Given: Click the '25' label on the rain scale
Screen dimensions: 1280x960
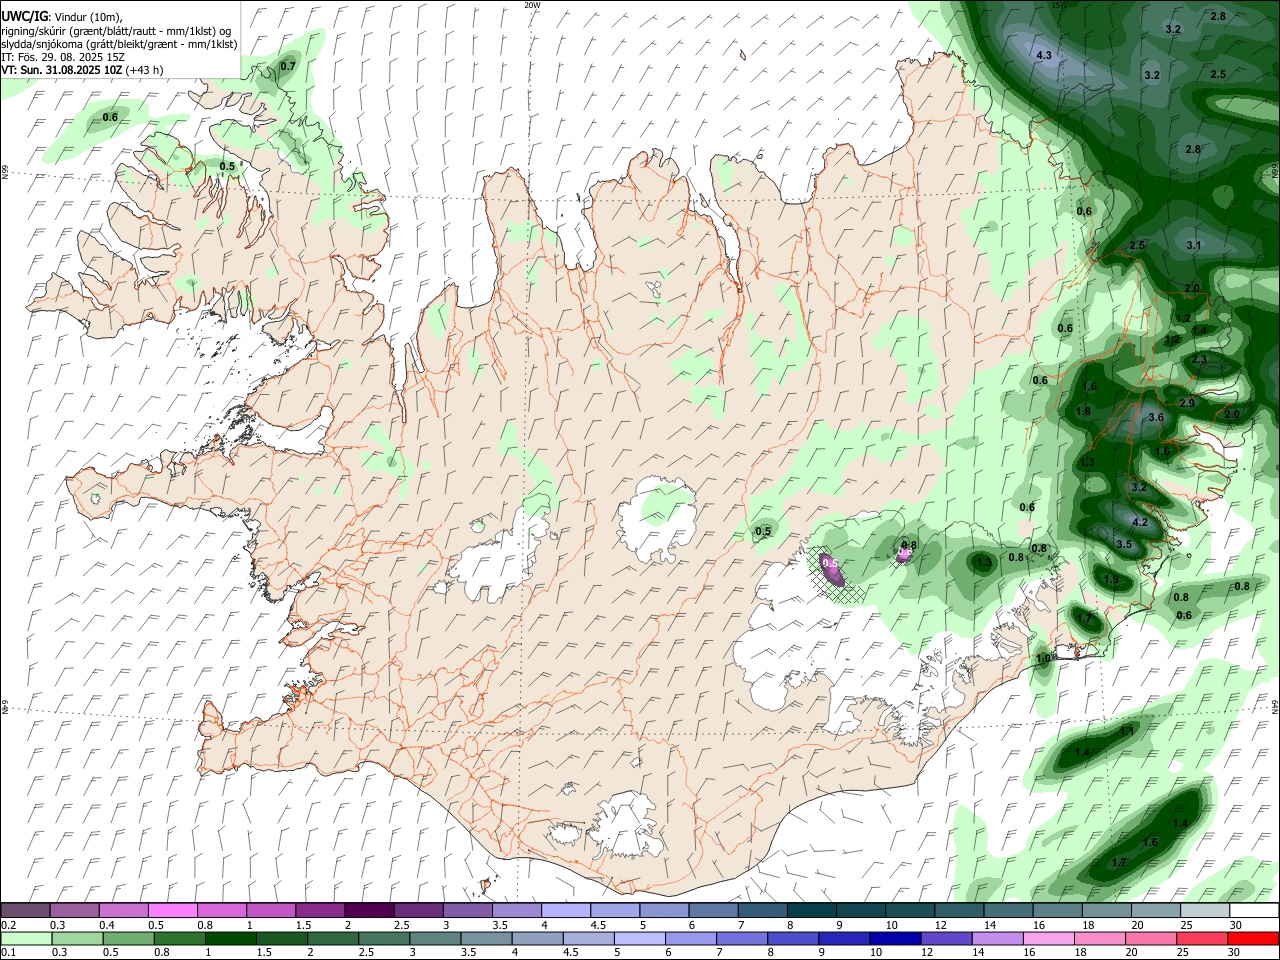Looking at the screenshot, I should (x=1185, y=953).
